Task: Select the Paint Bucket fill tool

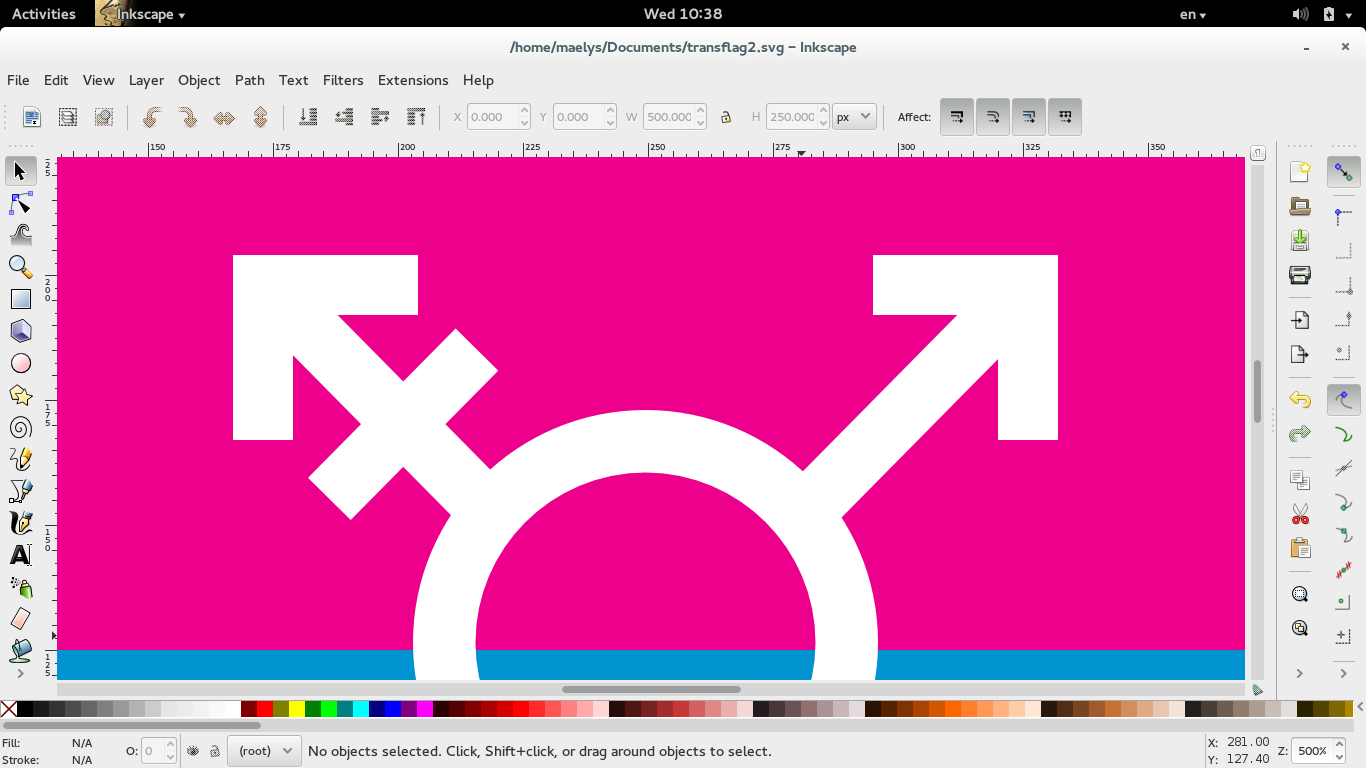Action: 20,651
